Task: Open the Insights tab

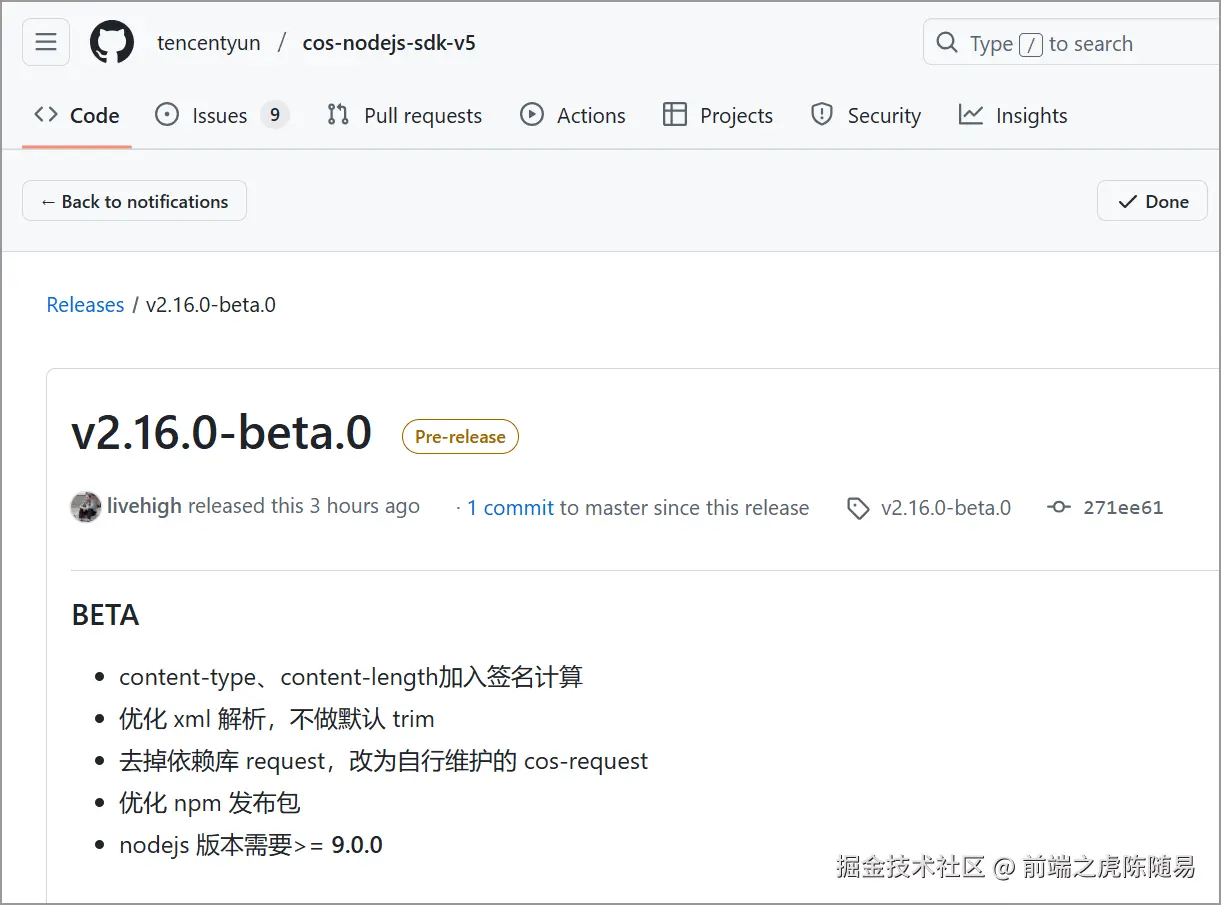Action: pos(1013,116)
